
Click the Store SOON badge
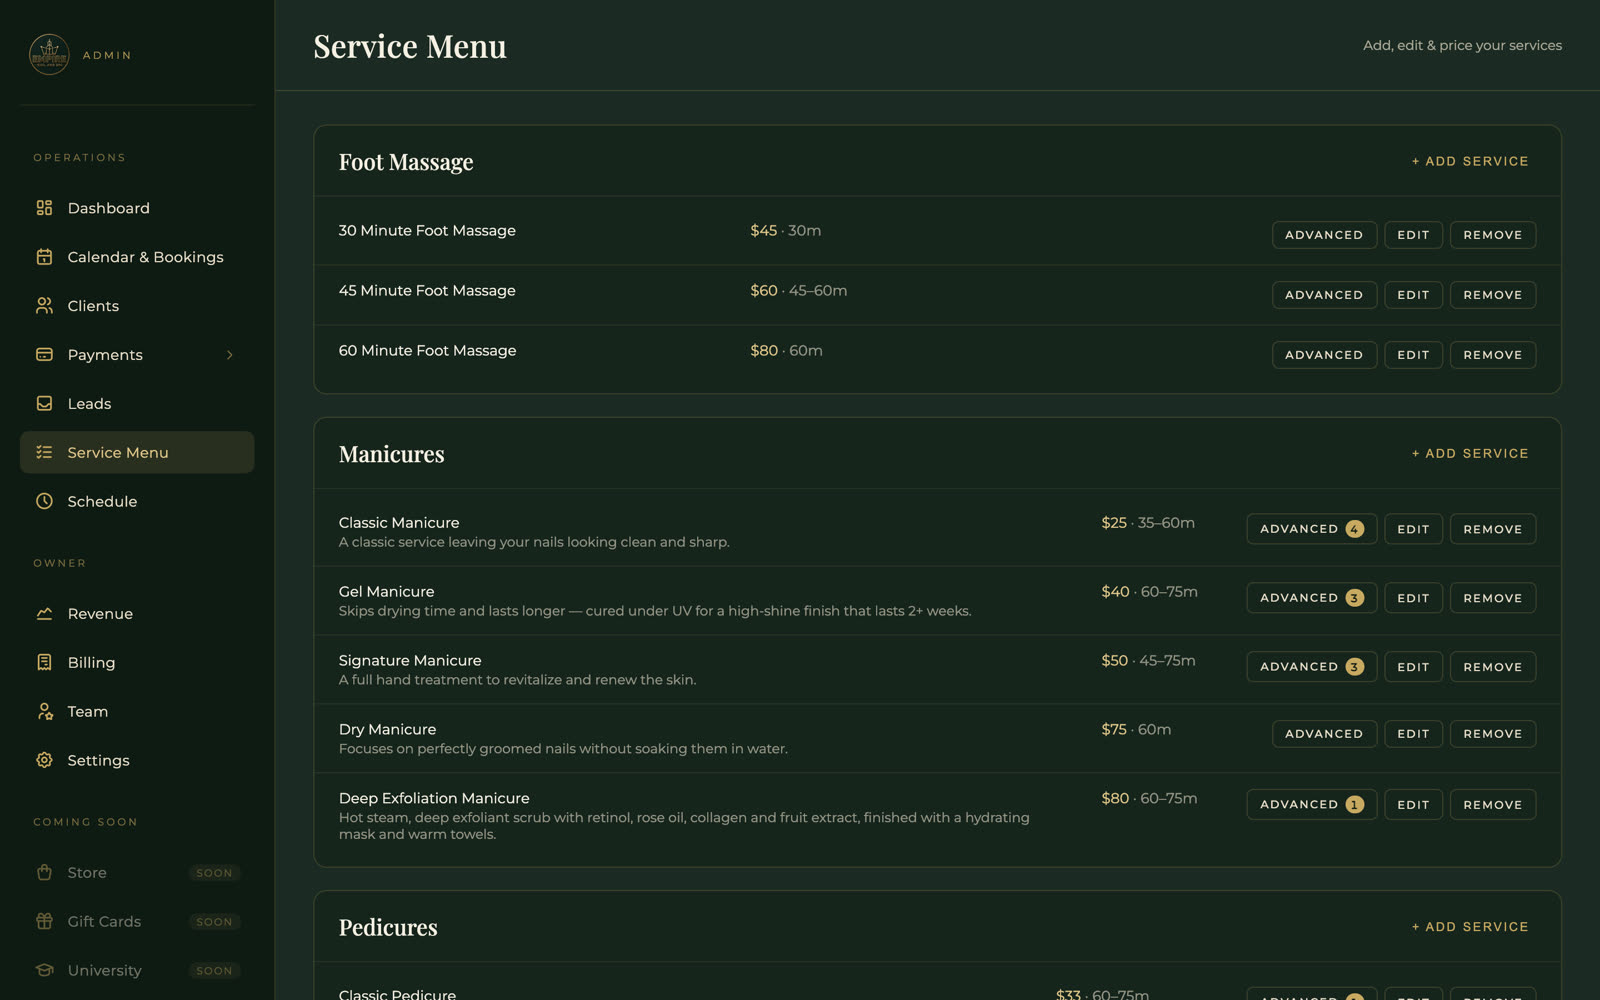pos(214,873)
